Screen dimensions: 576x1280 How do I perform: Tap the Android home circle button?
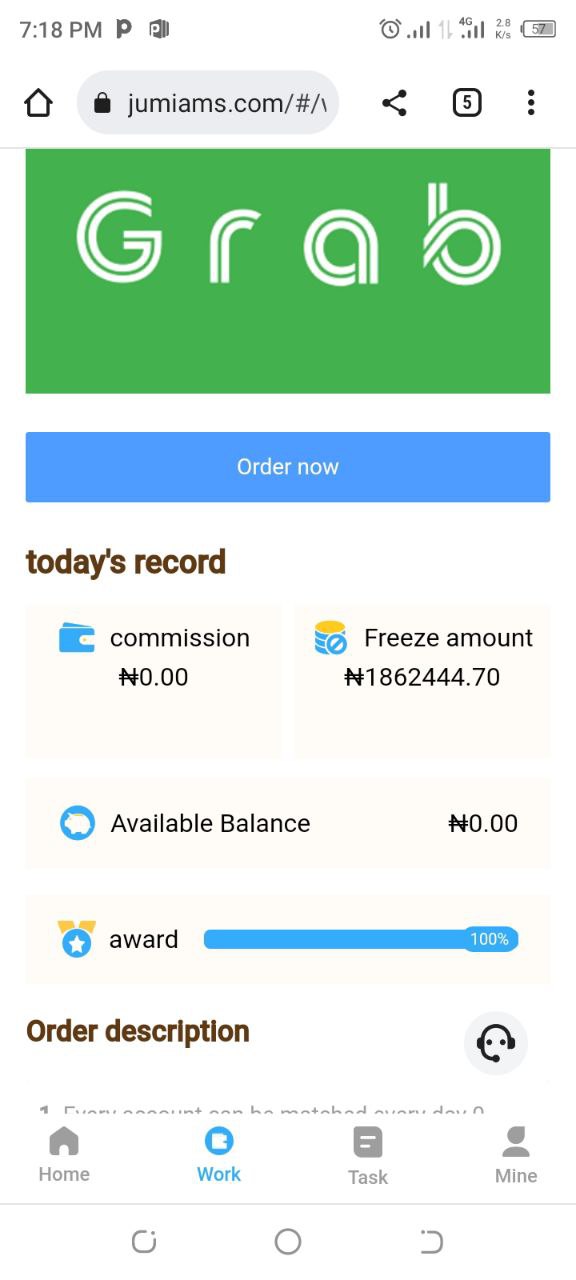tap(288, 1242)
